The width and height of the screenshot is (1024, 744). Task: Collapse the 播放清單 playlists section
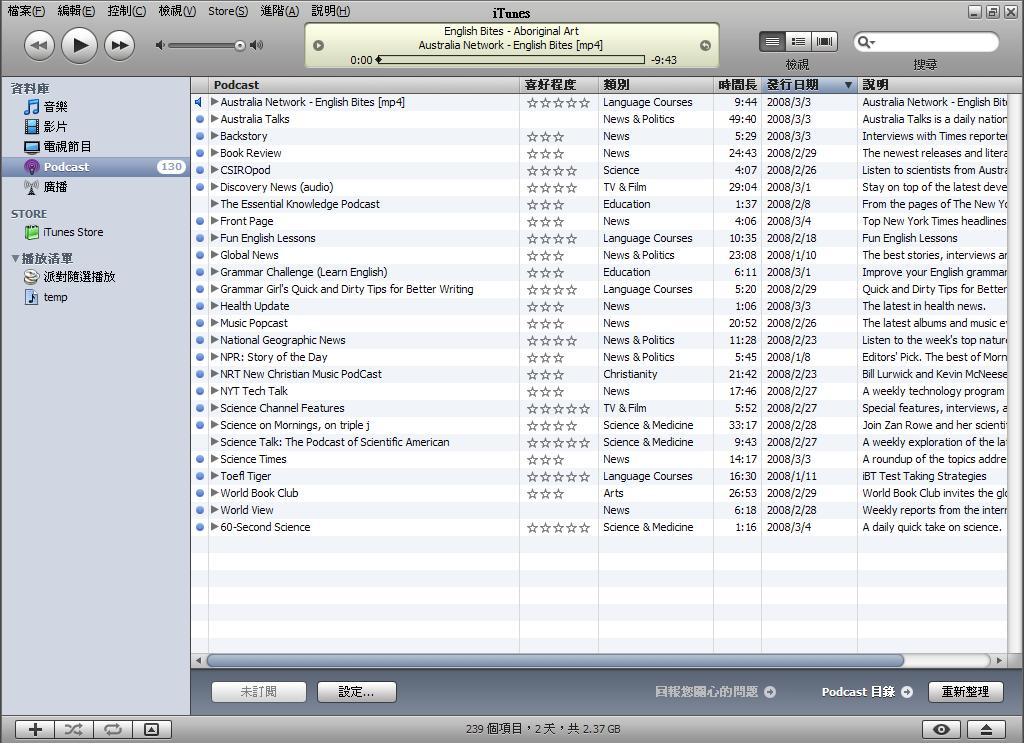15,258
